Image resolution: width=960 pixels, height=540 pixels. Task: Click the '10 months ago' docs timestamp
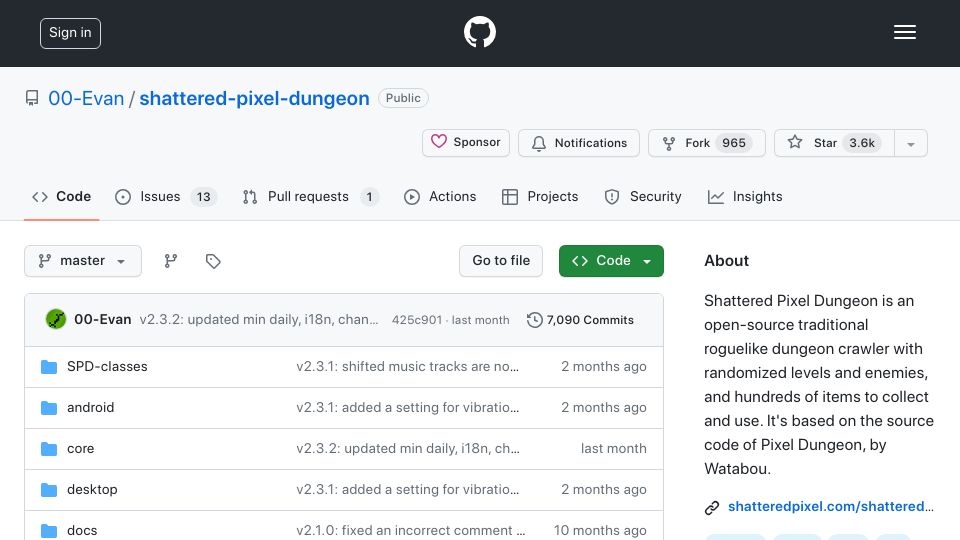coord(600,530)
